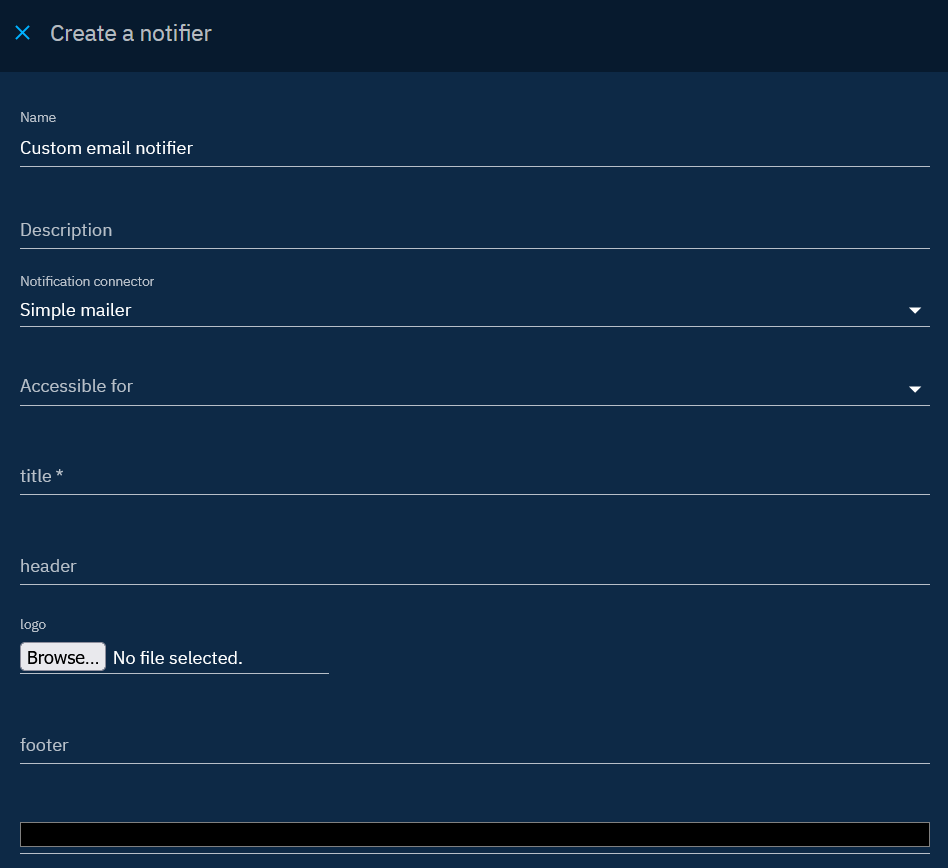Select the Custom email notifier text
The height and width of the screenshot is (868, 948).
click(x=106, y=148)
